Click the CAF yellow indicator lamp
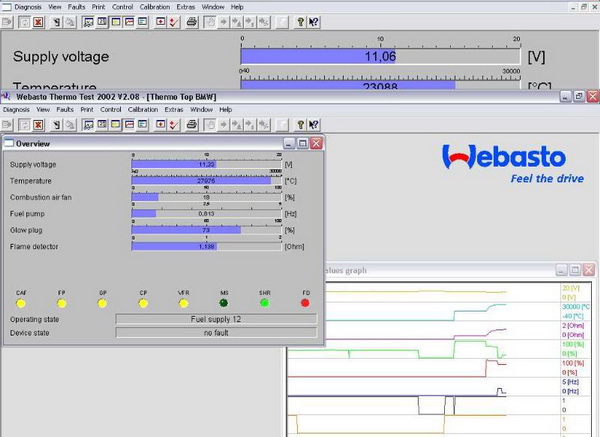The height and width of the screenshot is (437, 600). tap(21, 303)
